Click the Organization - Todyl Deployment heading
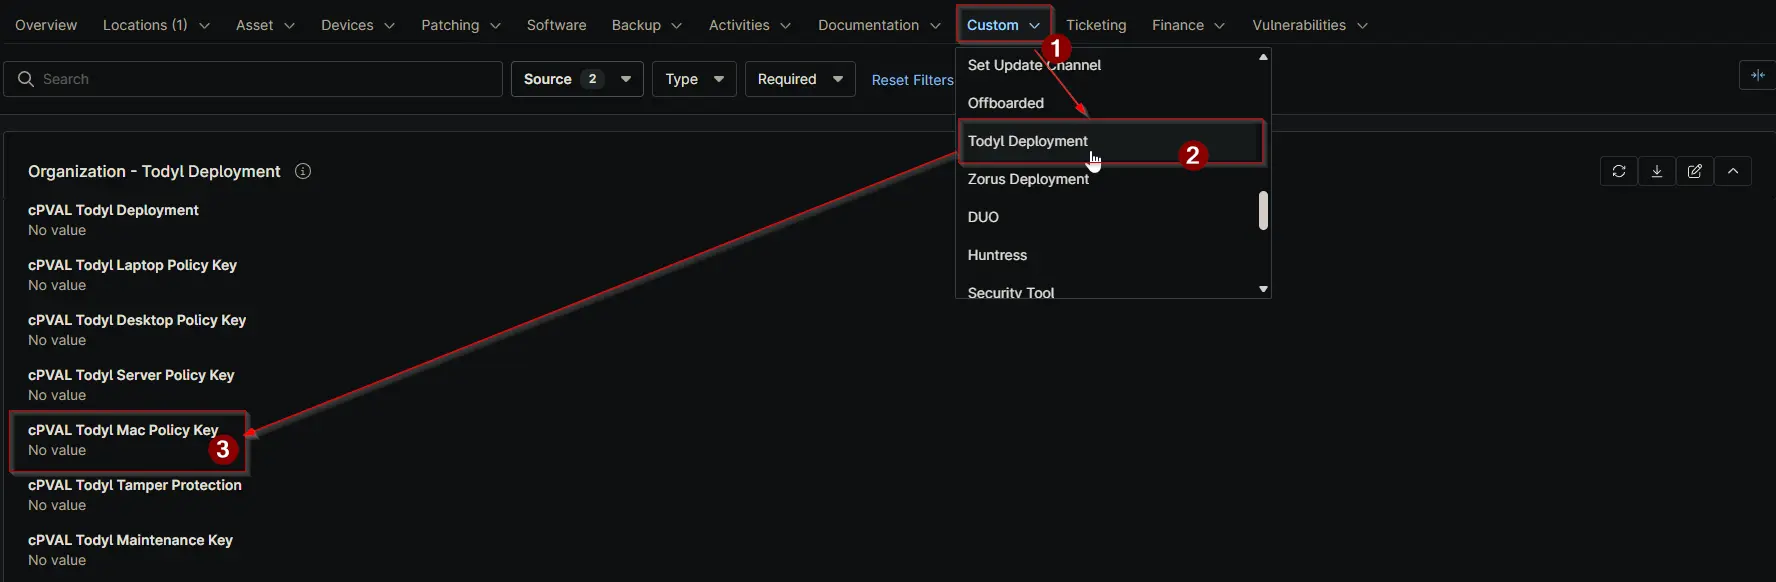The height and width of the screenshot is (582, 1776). tap(154, 171)
